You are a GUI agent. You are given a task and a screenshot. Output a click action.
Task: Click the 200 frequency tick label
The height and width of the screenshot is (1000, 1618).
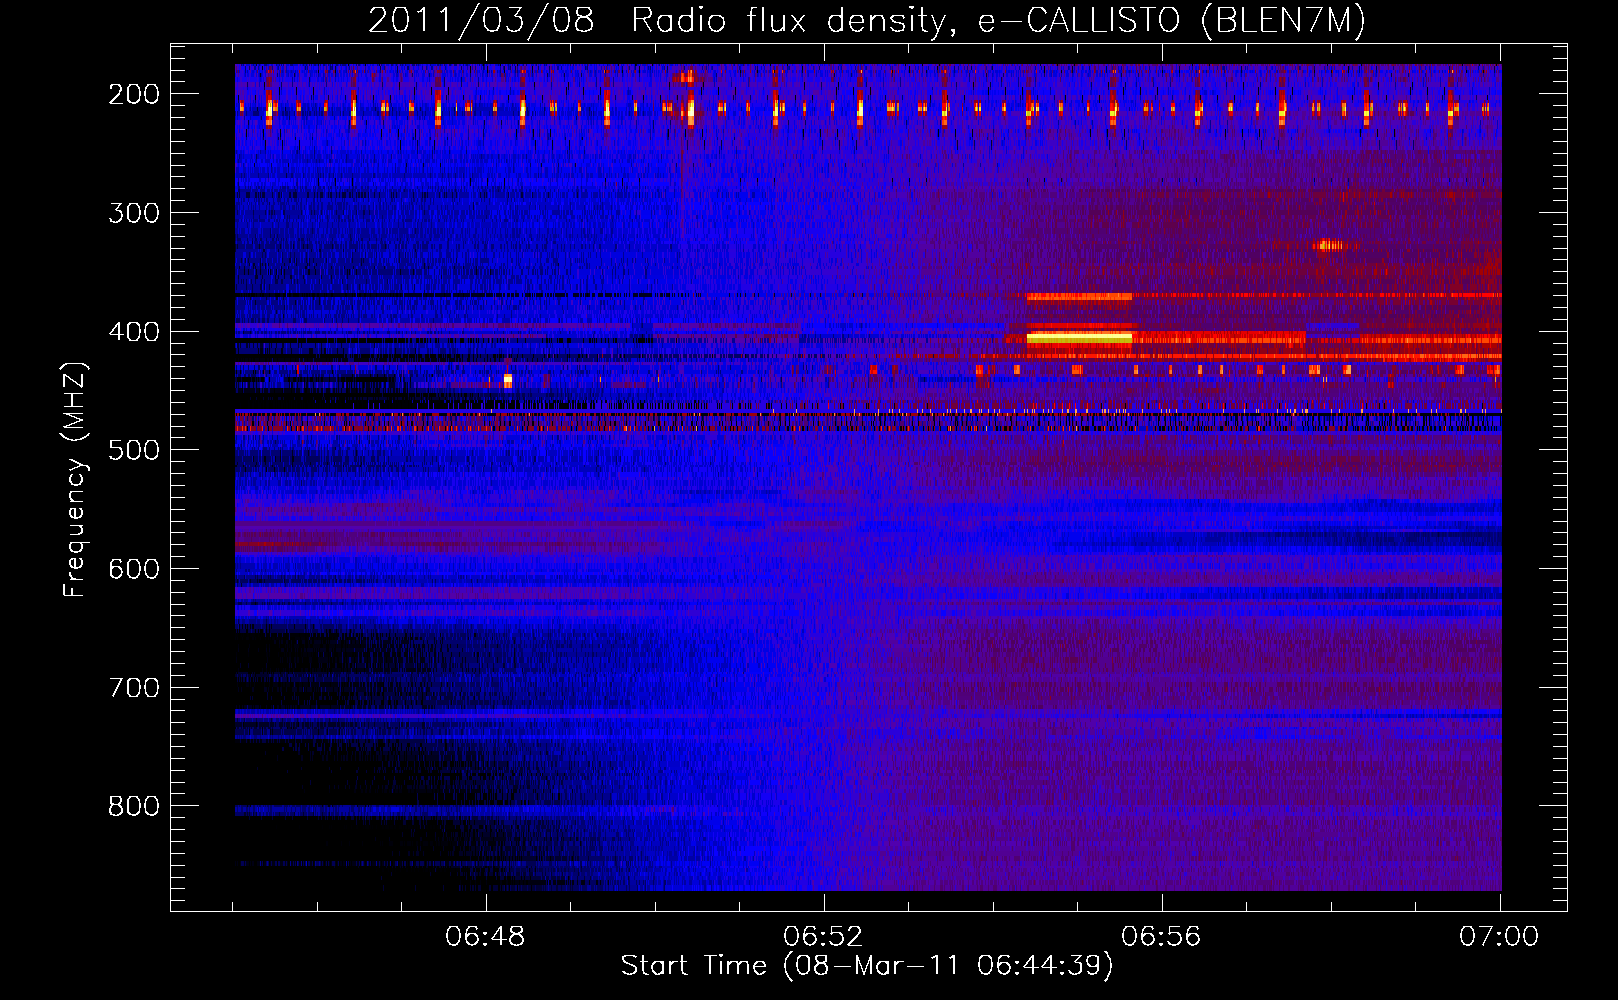134,94
